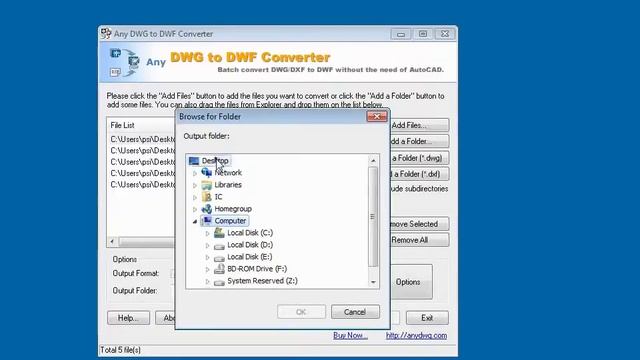The height and width of the screenshot is (360, 640).
Task: Open the http://anydwg.com link
Action: point(416,336)
